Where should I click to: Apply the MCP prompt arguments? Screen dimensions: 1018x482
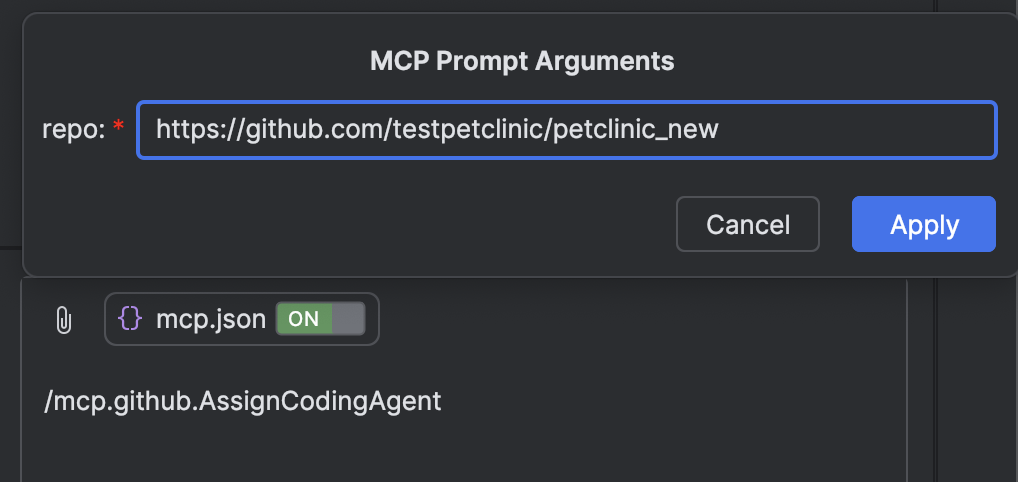tap(924, 224)
